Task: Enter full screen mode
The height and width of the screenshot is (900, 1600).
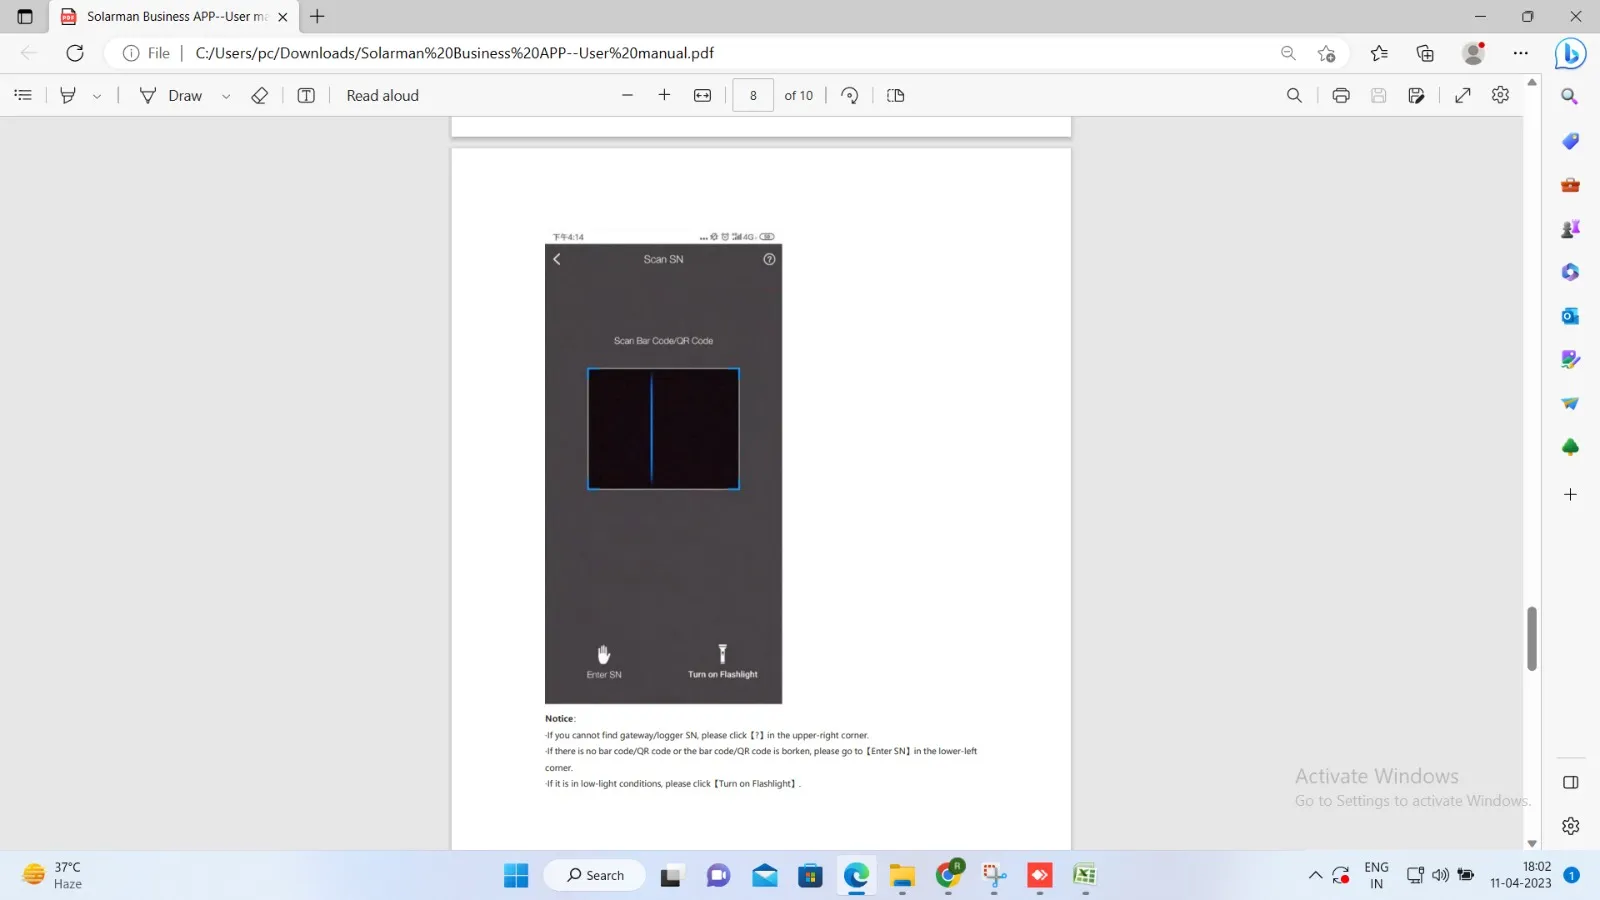Action: pos(1463,95)
